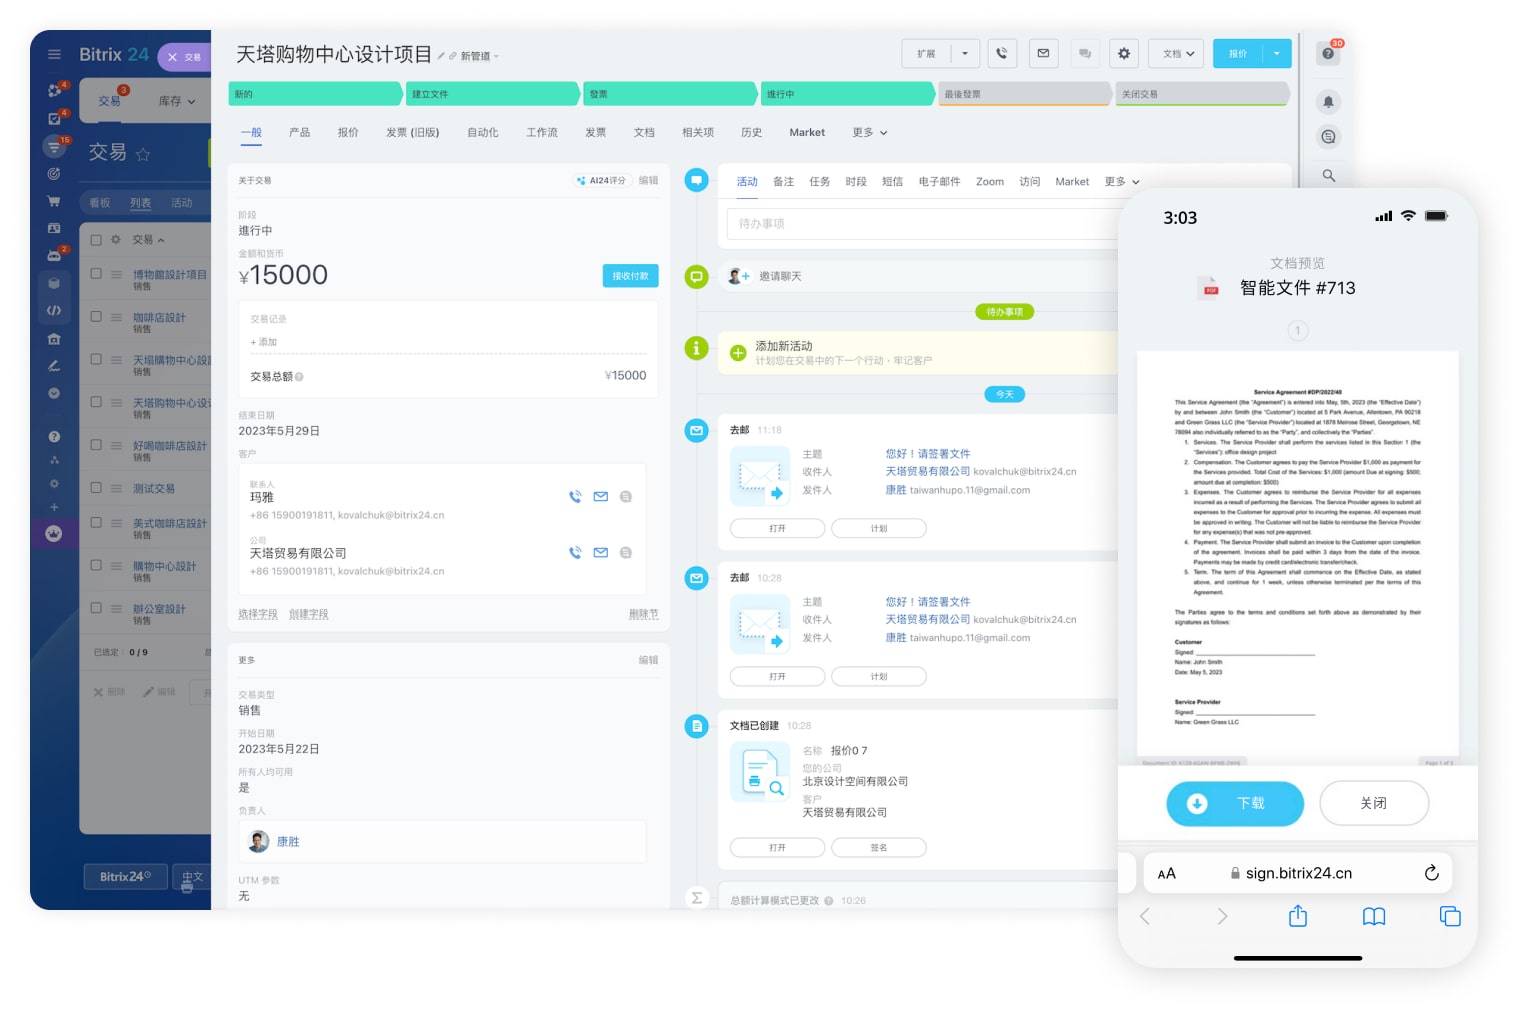Viewport: 1524px width, 1014px height.
Task: Sort by the 交易 column header
Action: (x=148, y=240)
